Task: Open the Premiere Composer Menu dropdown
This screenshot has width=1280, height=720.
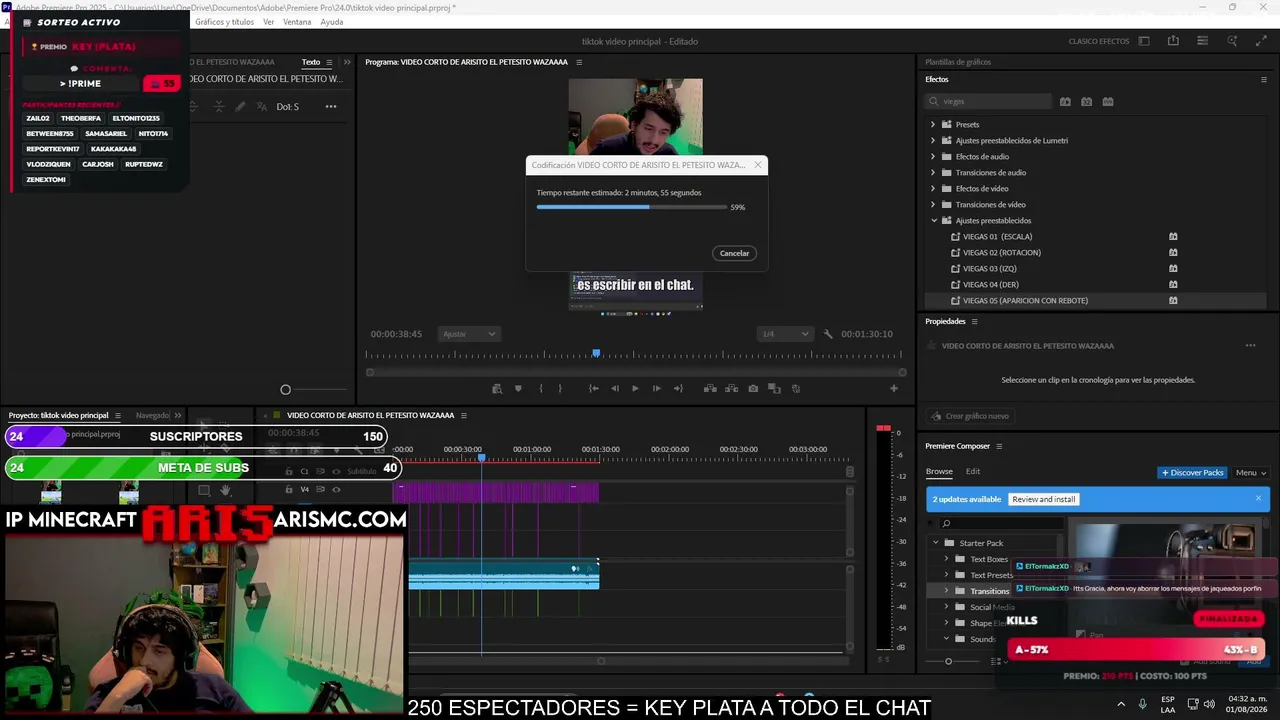Action: (x=1250, y=473)
